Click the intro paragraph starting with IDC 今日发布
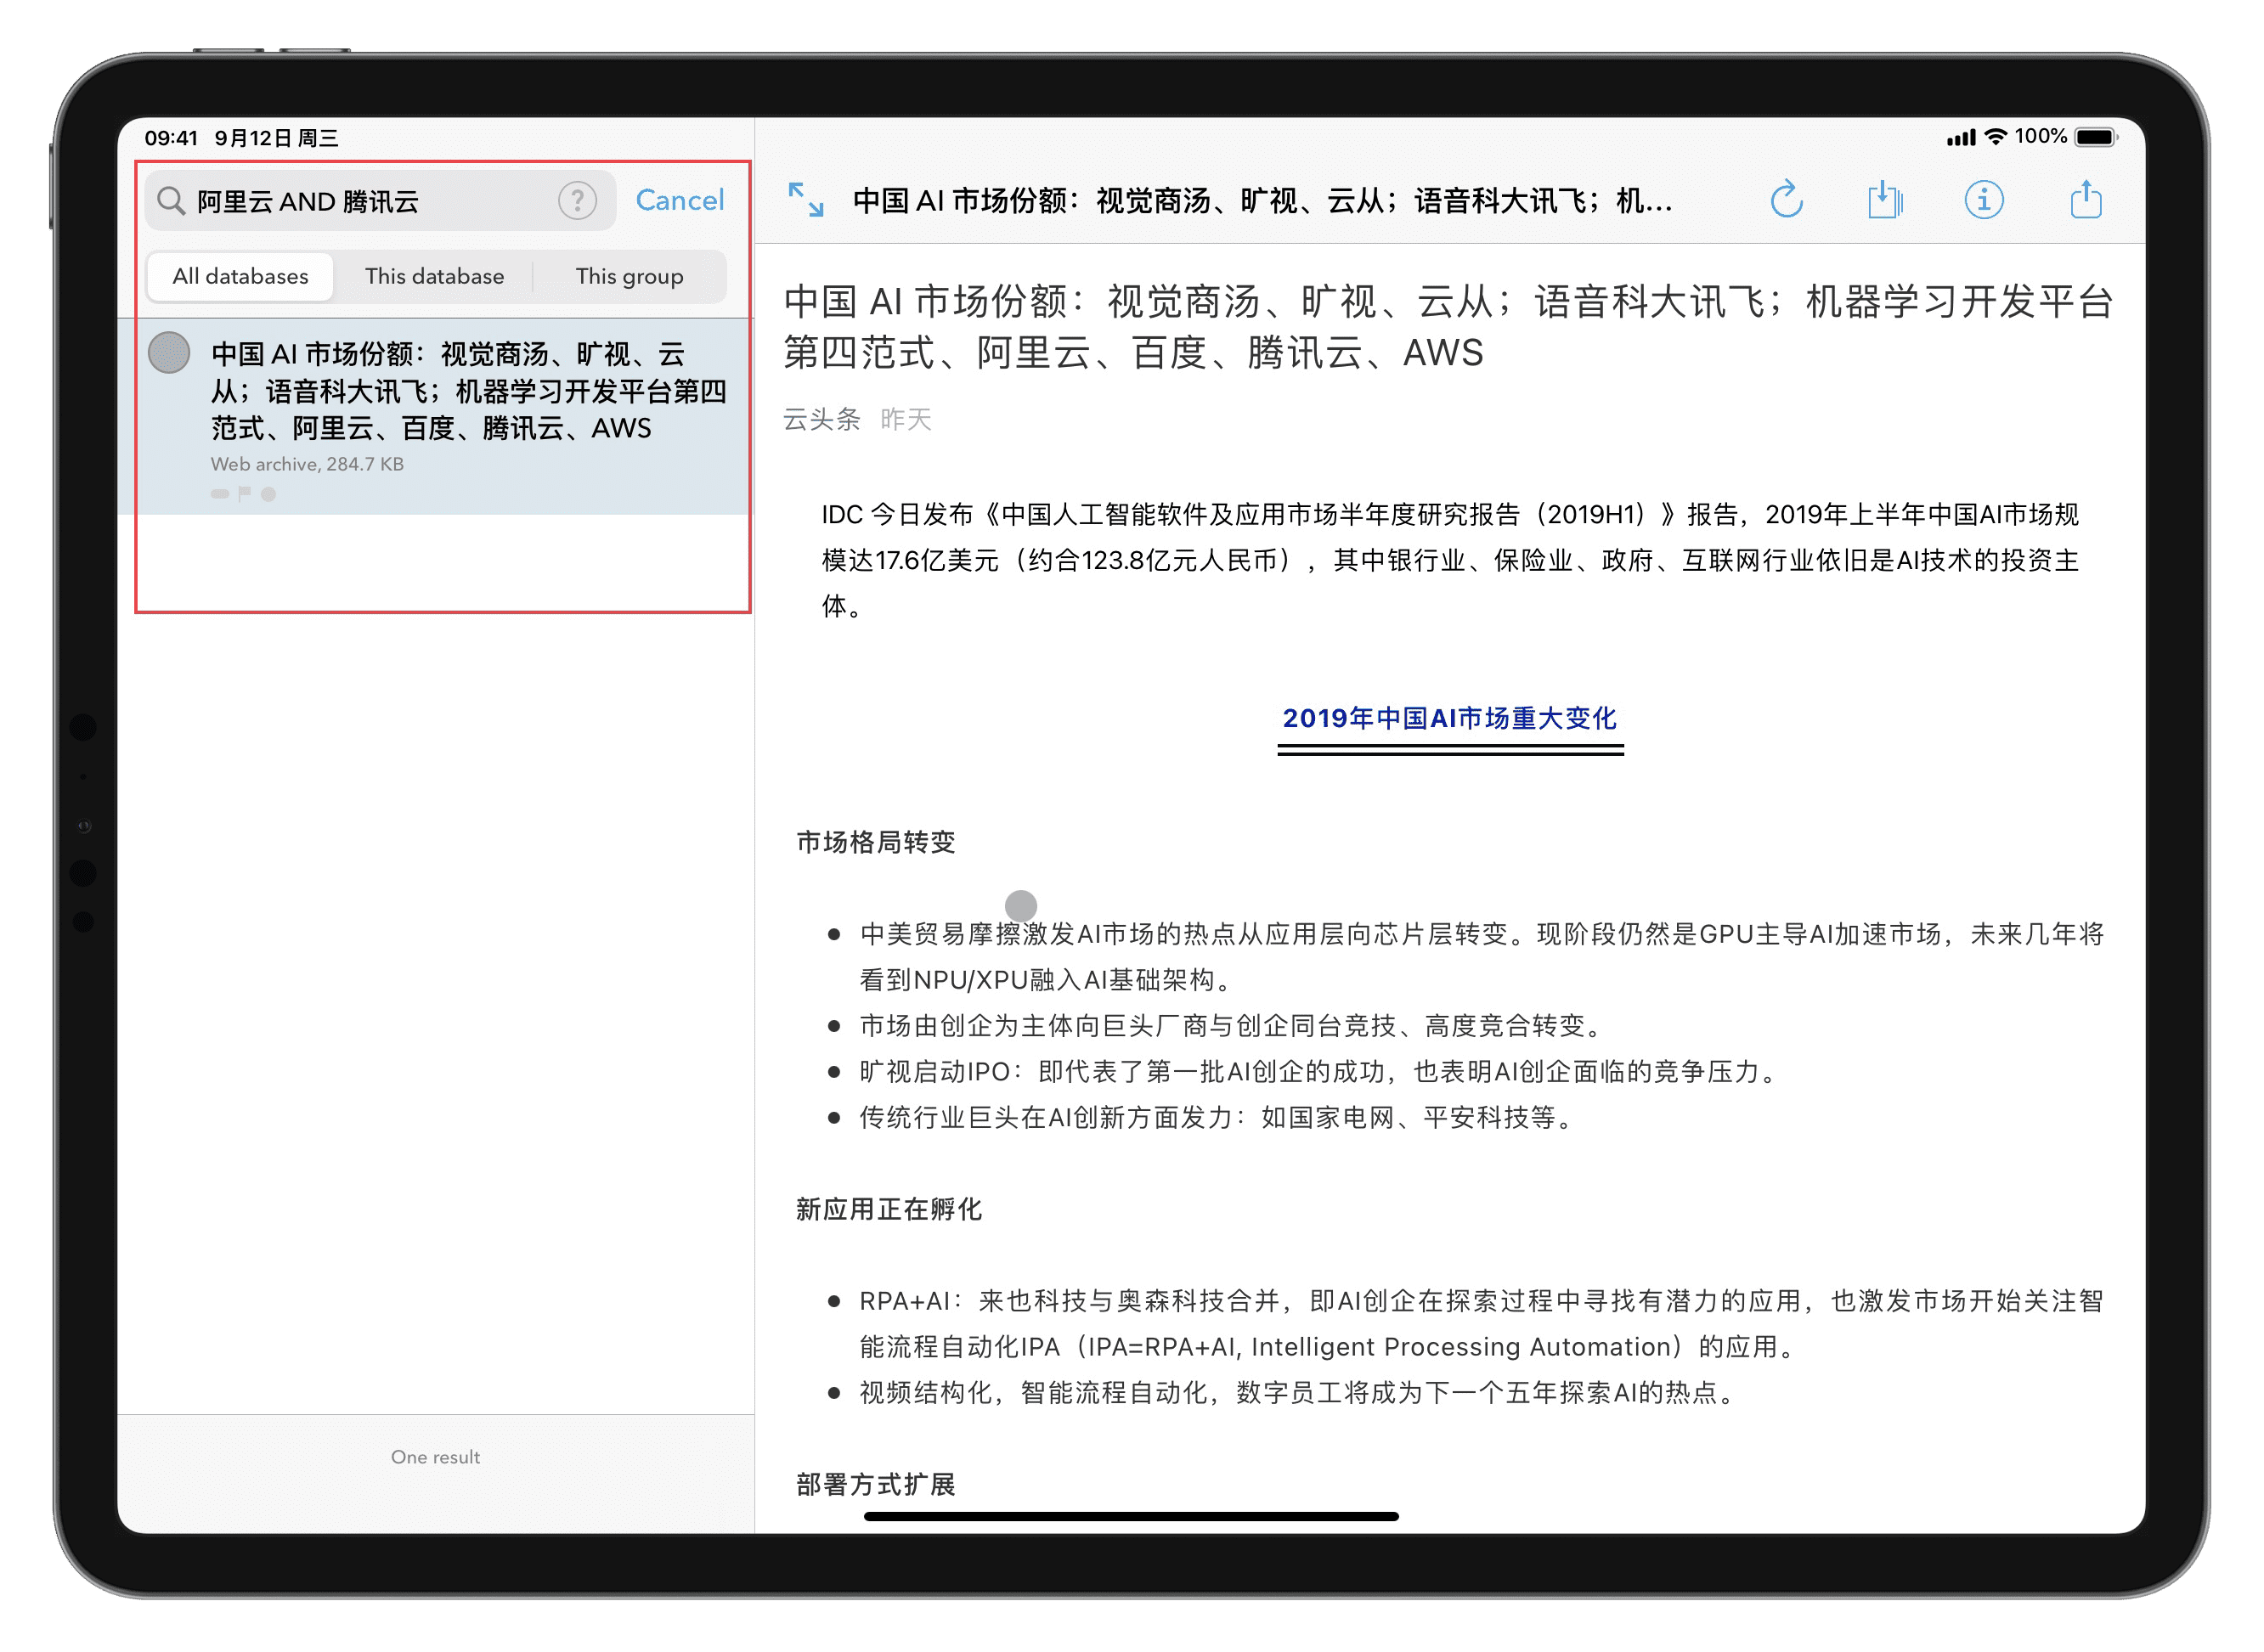The width and height of the screenshot is (2264, 1652). pos(1450,560)
